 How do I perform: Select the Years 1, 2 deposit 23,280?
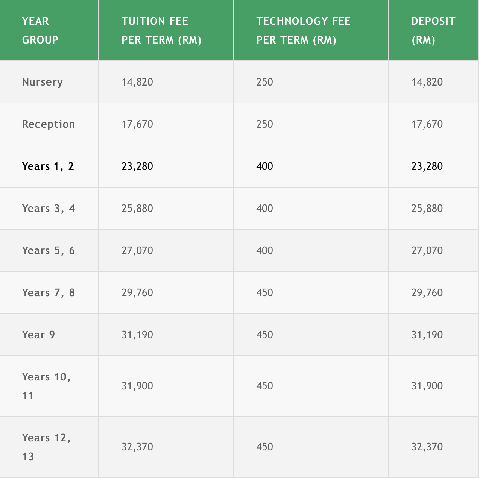tap(427, 166)
